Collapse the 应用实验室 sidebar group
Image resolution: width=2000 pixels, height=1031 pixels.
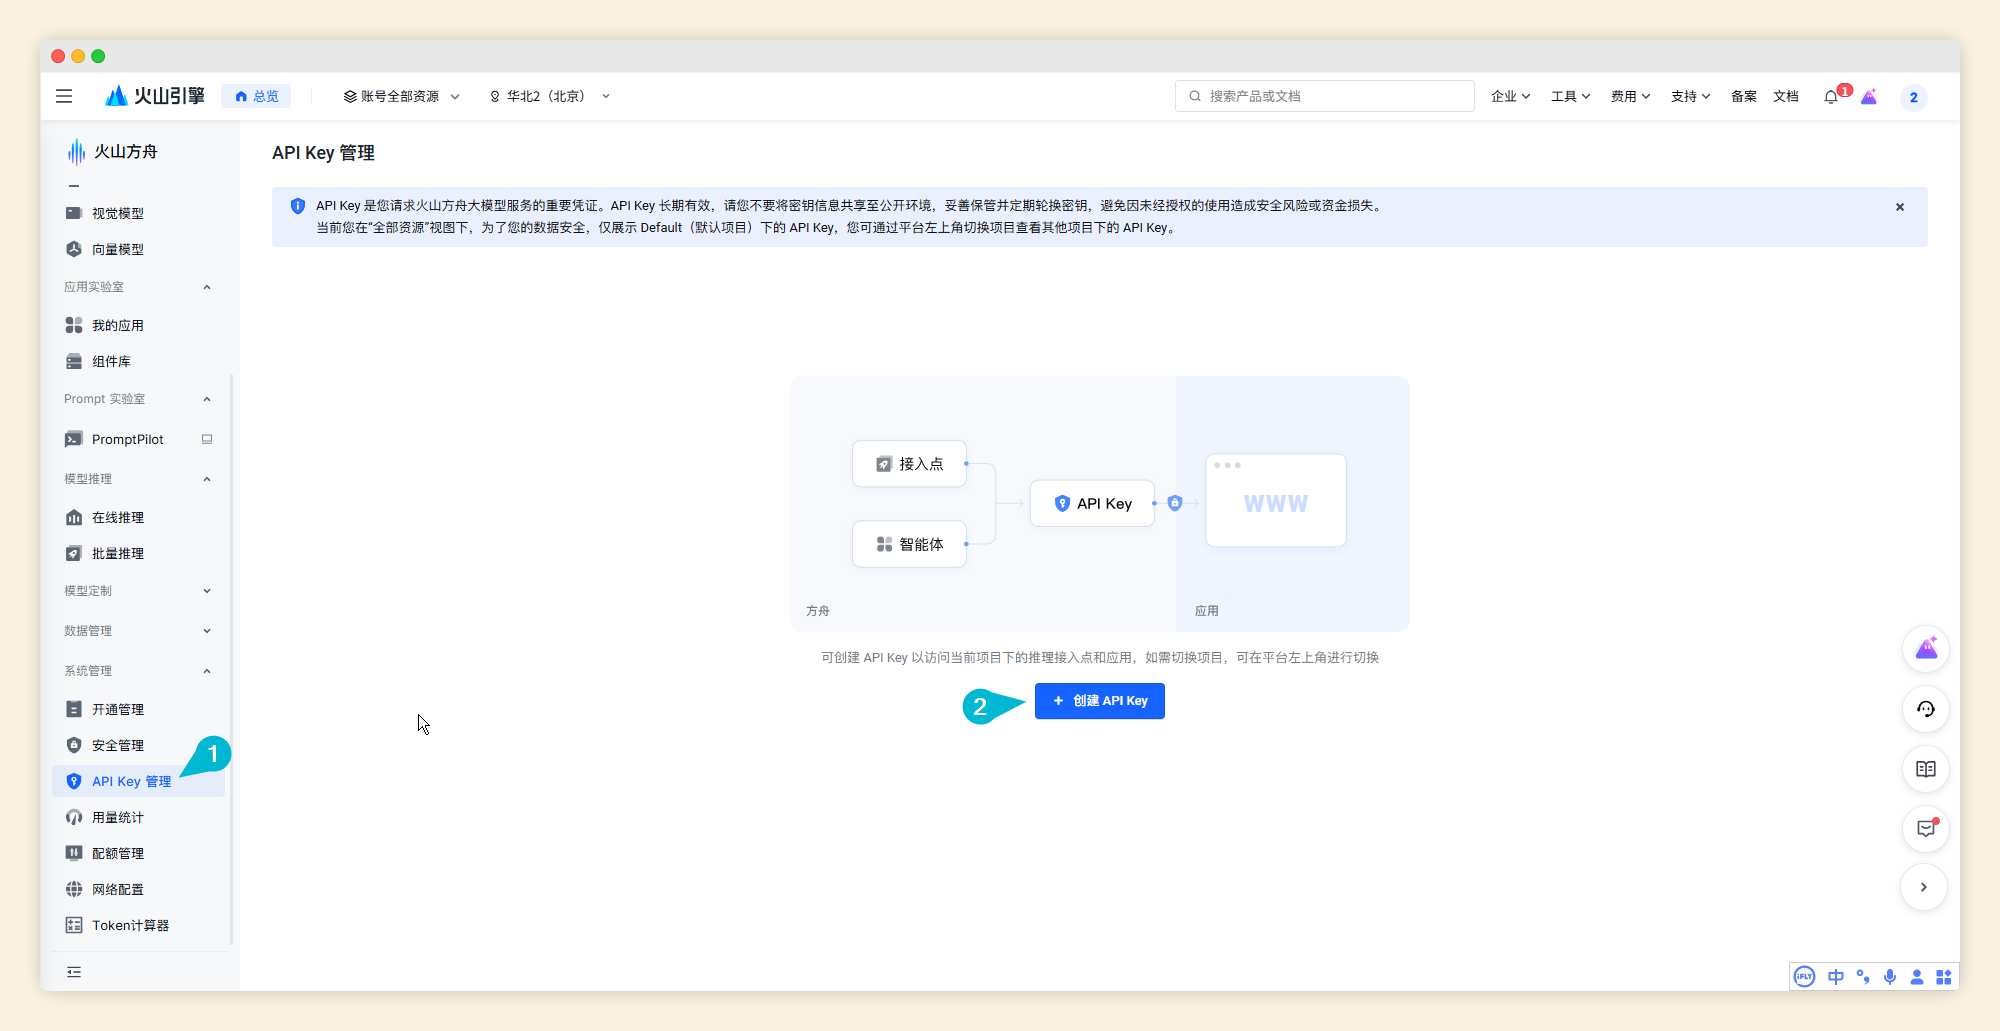coord(207,287)
